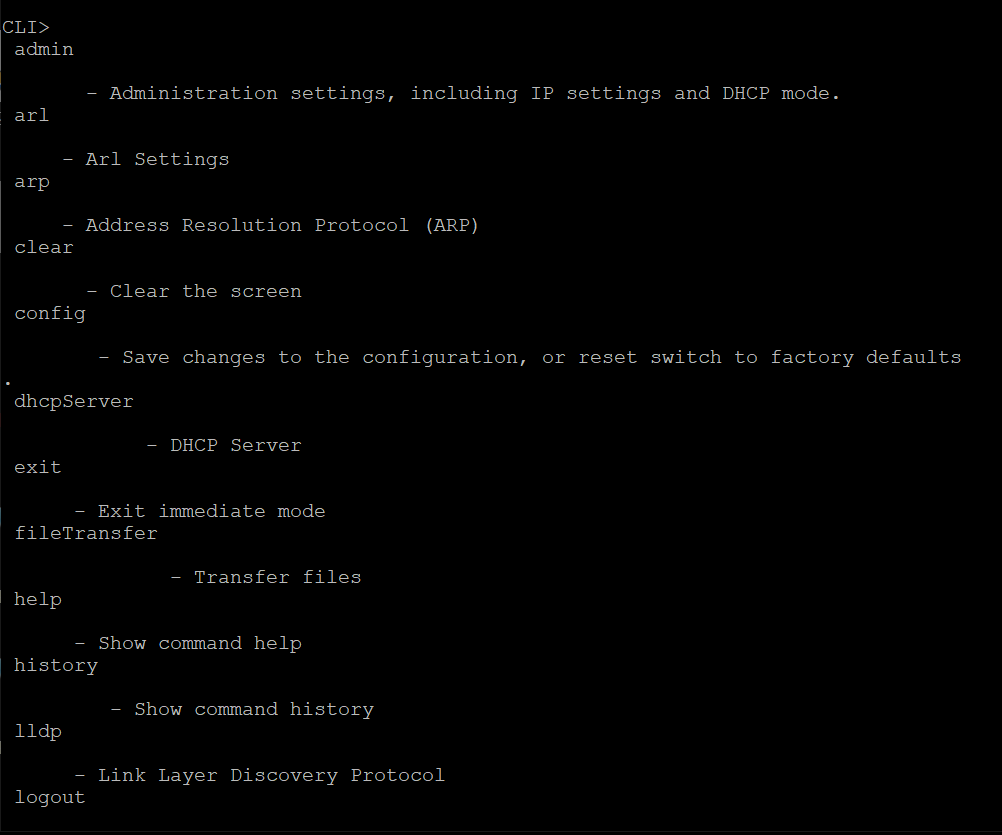Select the history command word
1002x835 pixels.
(x=56, y=666)
